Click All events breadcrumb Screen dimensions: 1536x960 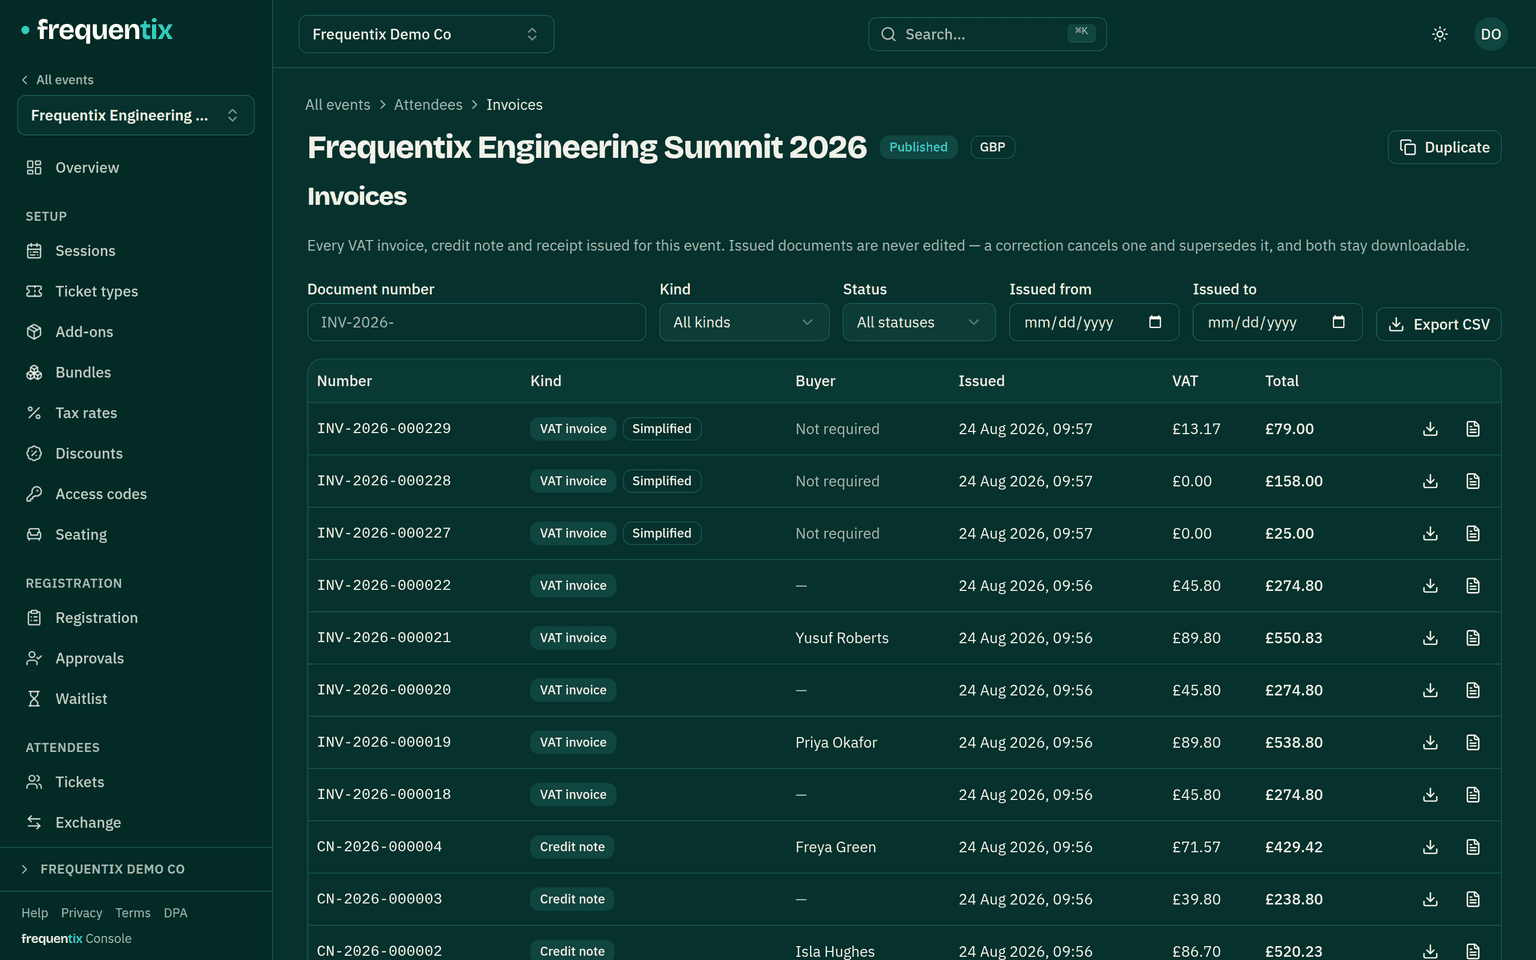[x=338, y=105]
